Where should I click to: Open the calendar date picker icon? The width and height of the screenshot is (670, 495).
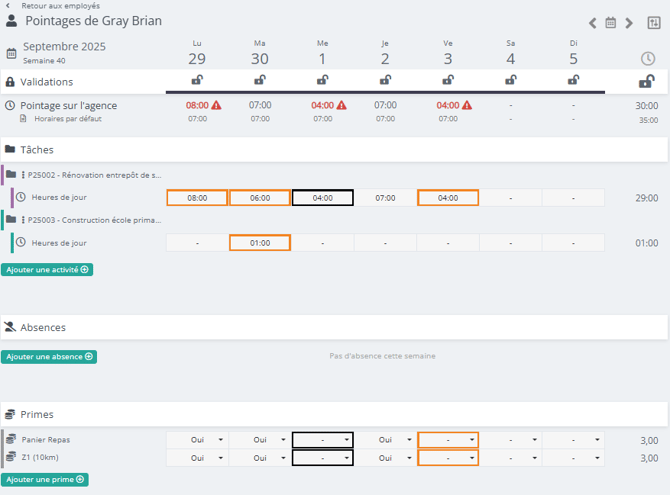tap(611, 23)
